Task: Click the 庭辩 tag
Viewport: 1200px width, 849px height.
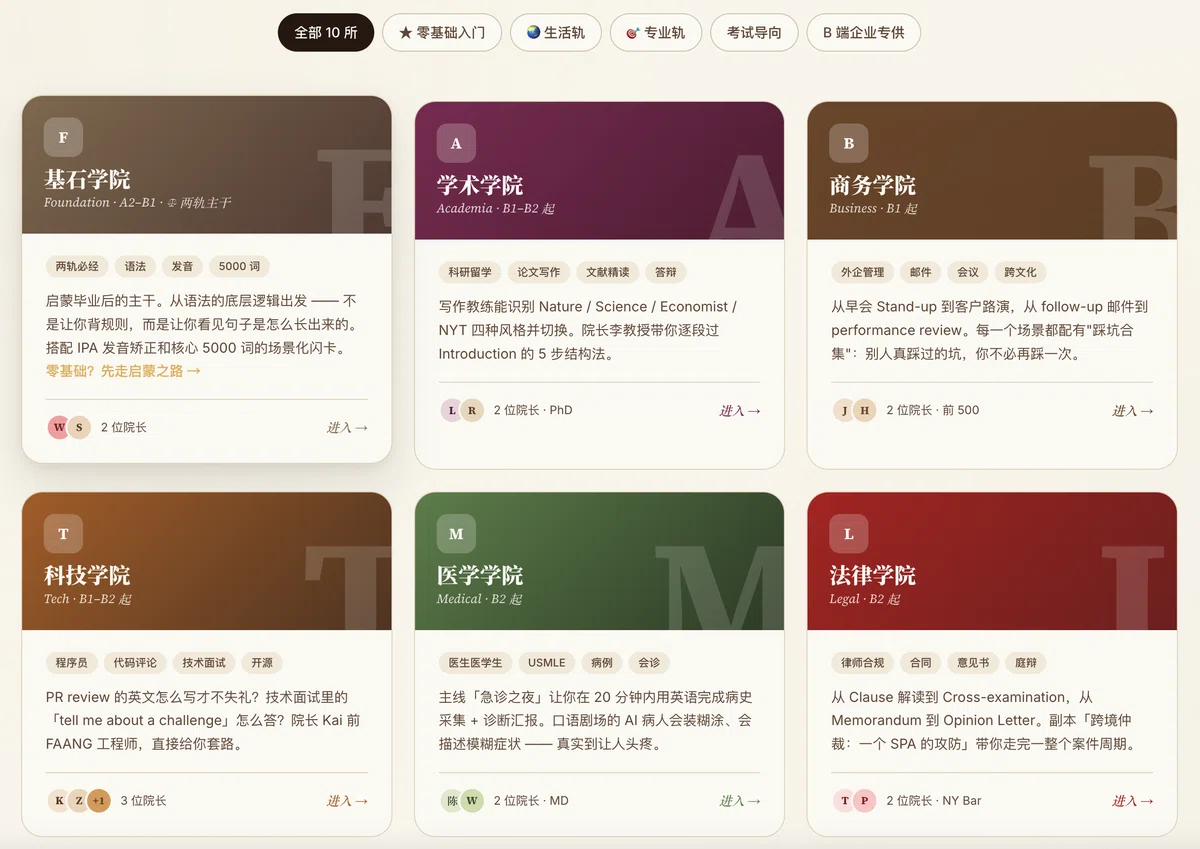Action: coord(1026,662)
